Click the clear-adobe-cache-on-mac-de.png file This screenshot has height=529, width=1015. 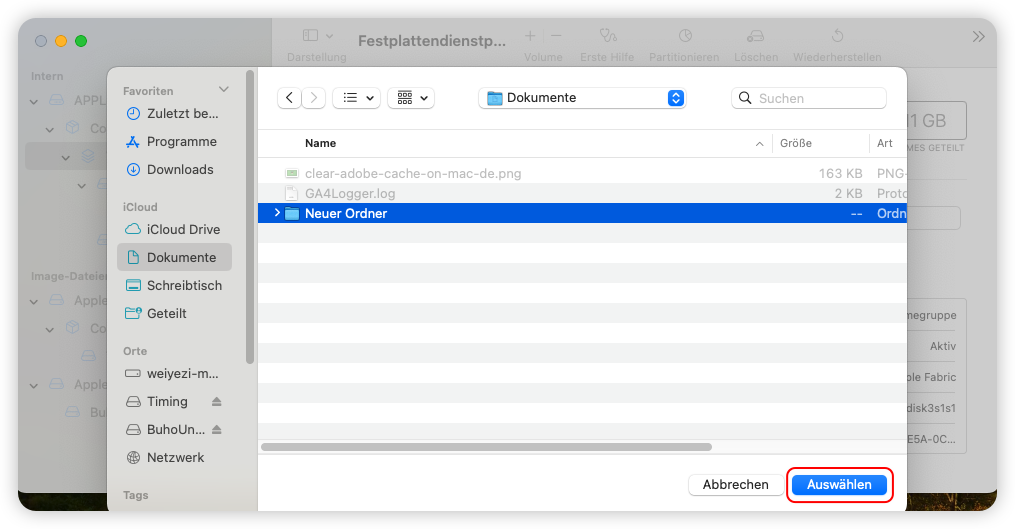tap(413, 174)
